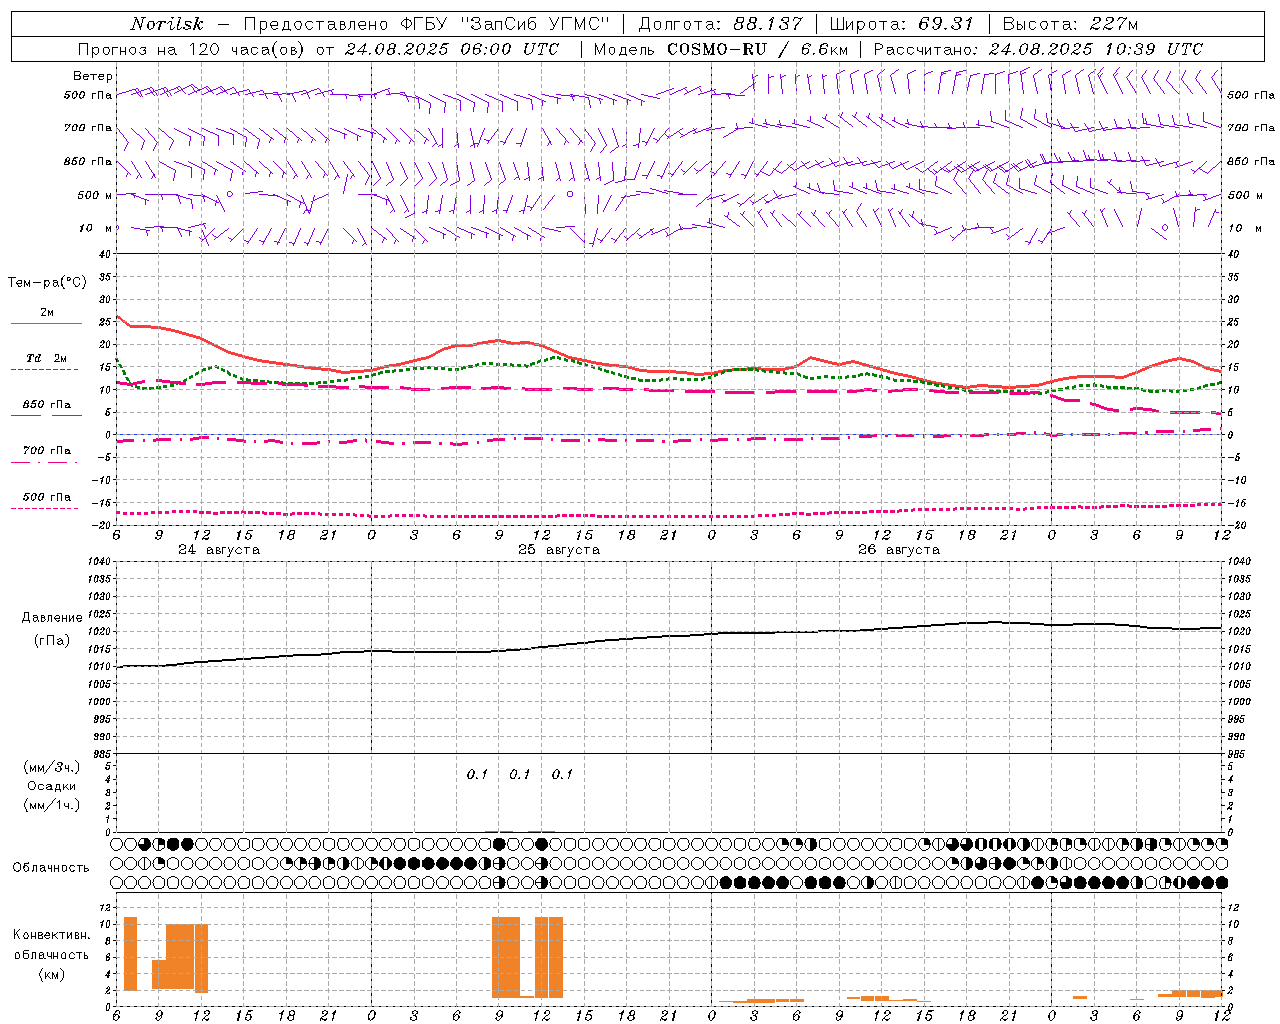Click the 'Конвективн.' convective cloud label
The image size is (1280, 1024).
pyautogui.click(x=52, y=935)
